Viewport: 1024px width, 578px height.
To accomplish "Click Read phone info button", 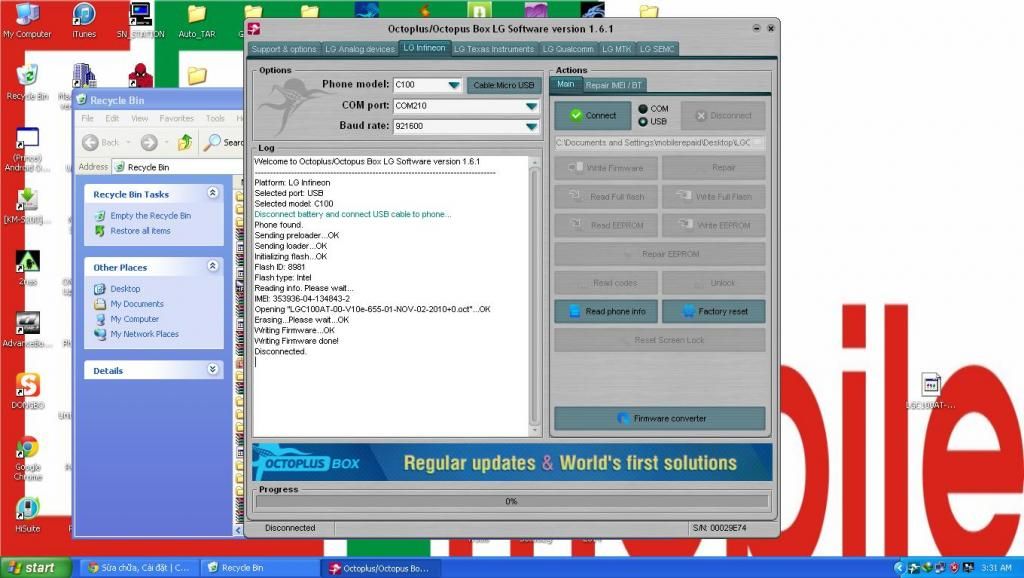I will (x=607, y=312).
